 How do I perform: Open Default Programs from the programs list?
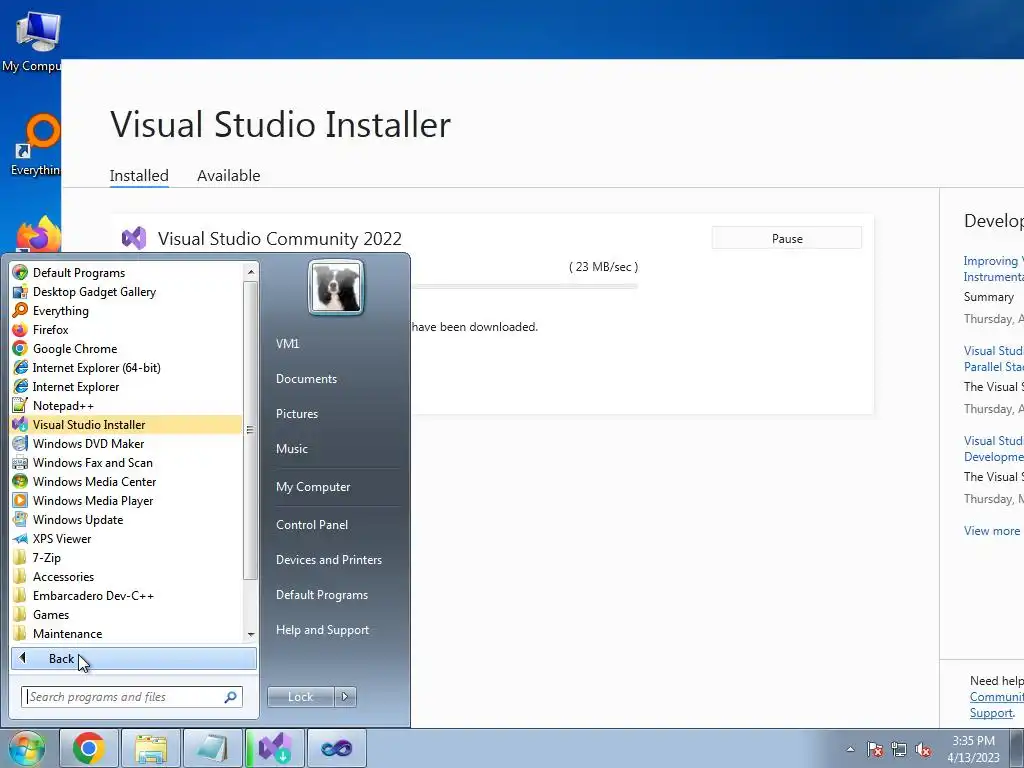[126, 273]
